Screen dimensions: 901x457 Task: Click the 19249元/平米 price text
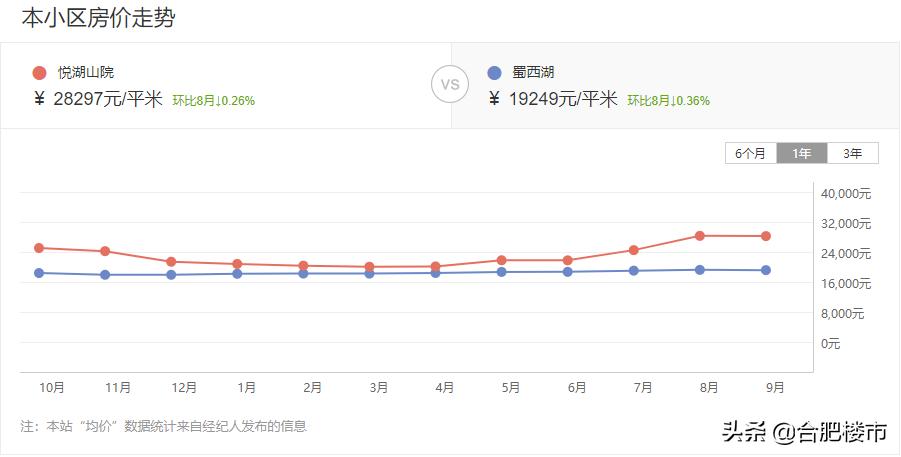click(563, 99)
